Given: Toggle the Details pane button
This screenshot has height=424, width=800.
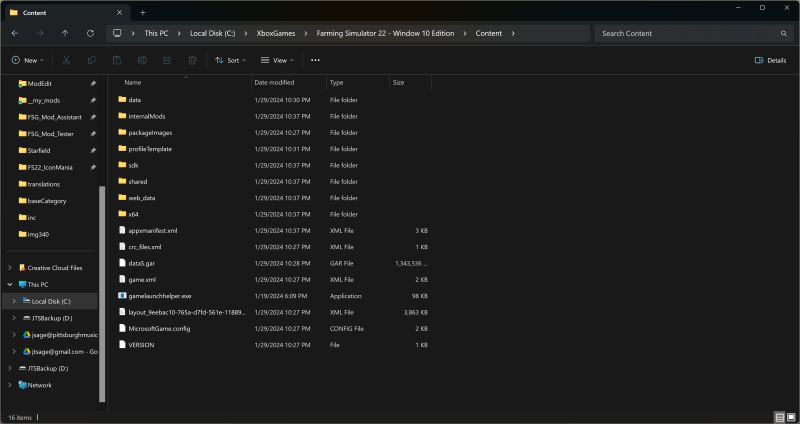Looking at the screenshot, I should tap(770, 60).
